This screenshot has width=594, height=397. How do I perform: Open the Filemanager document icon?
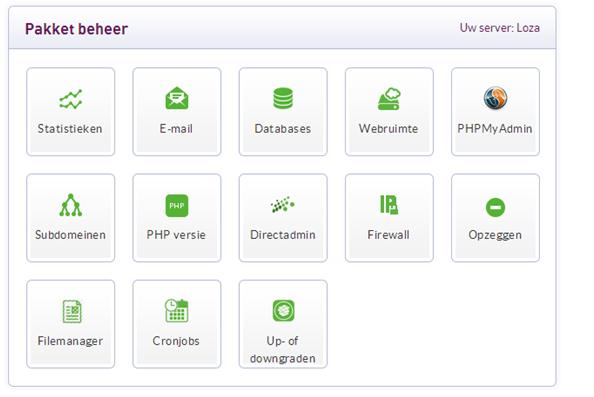(x=72, y=311)
